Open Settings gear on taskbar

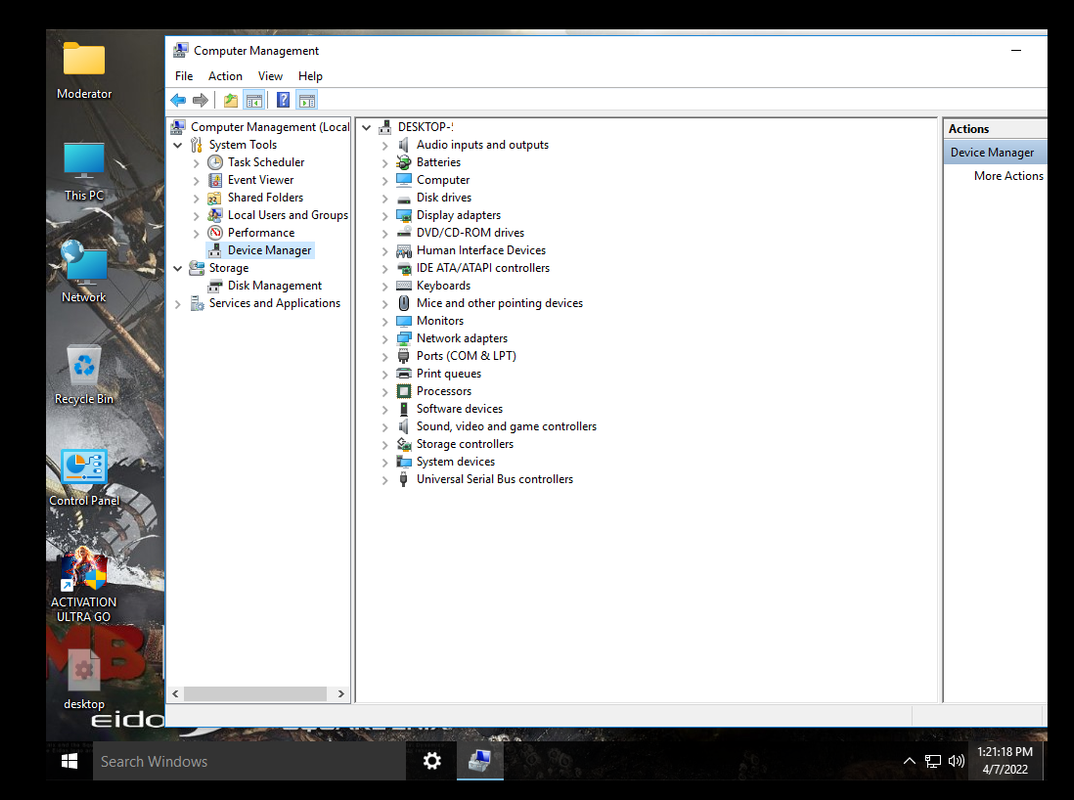(x=432, y=761)
